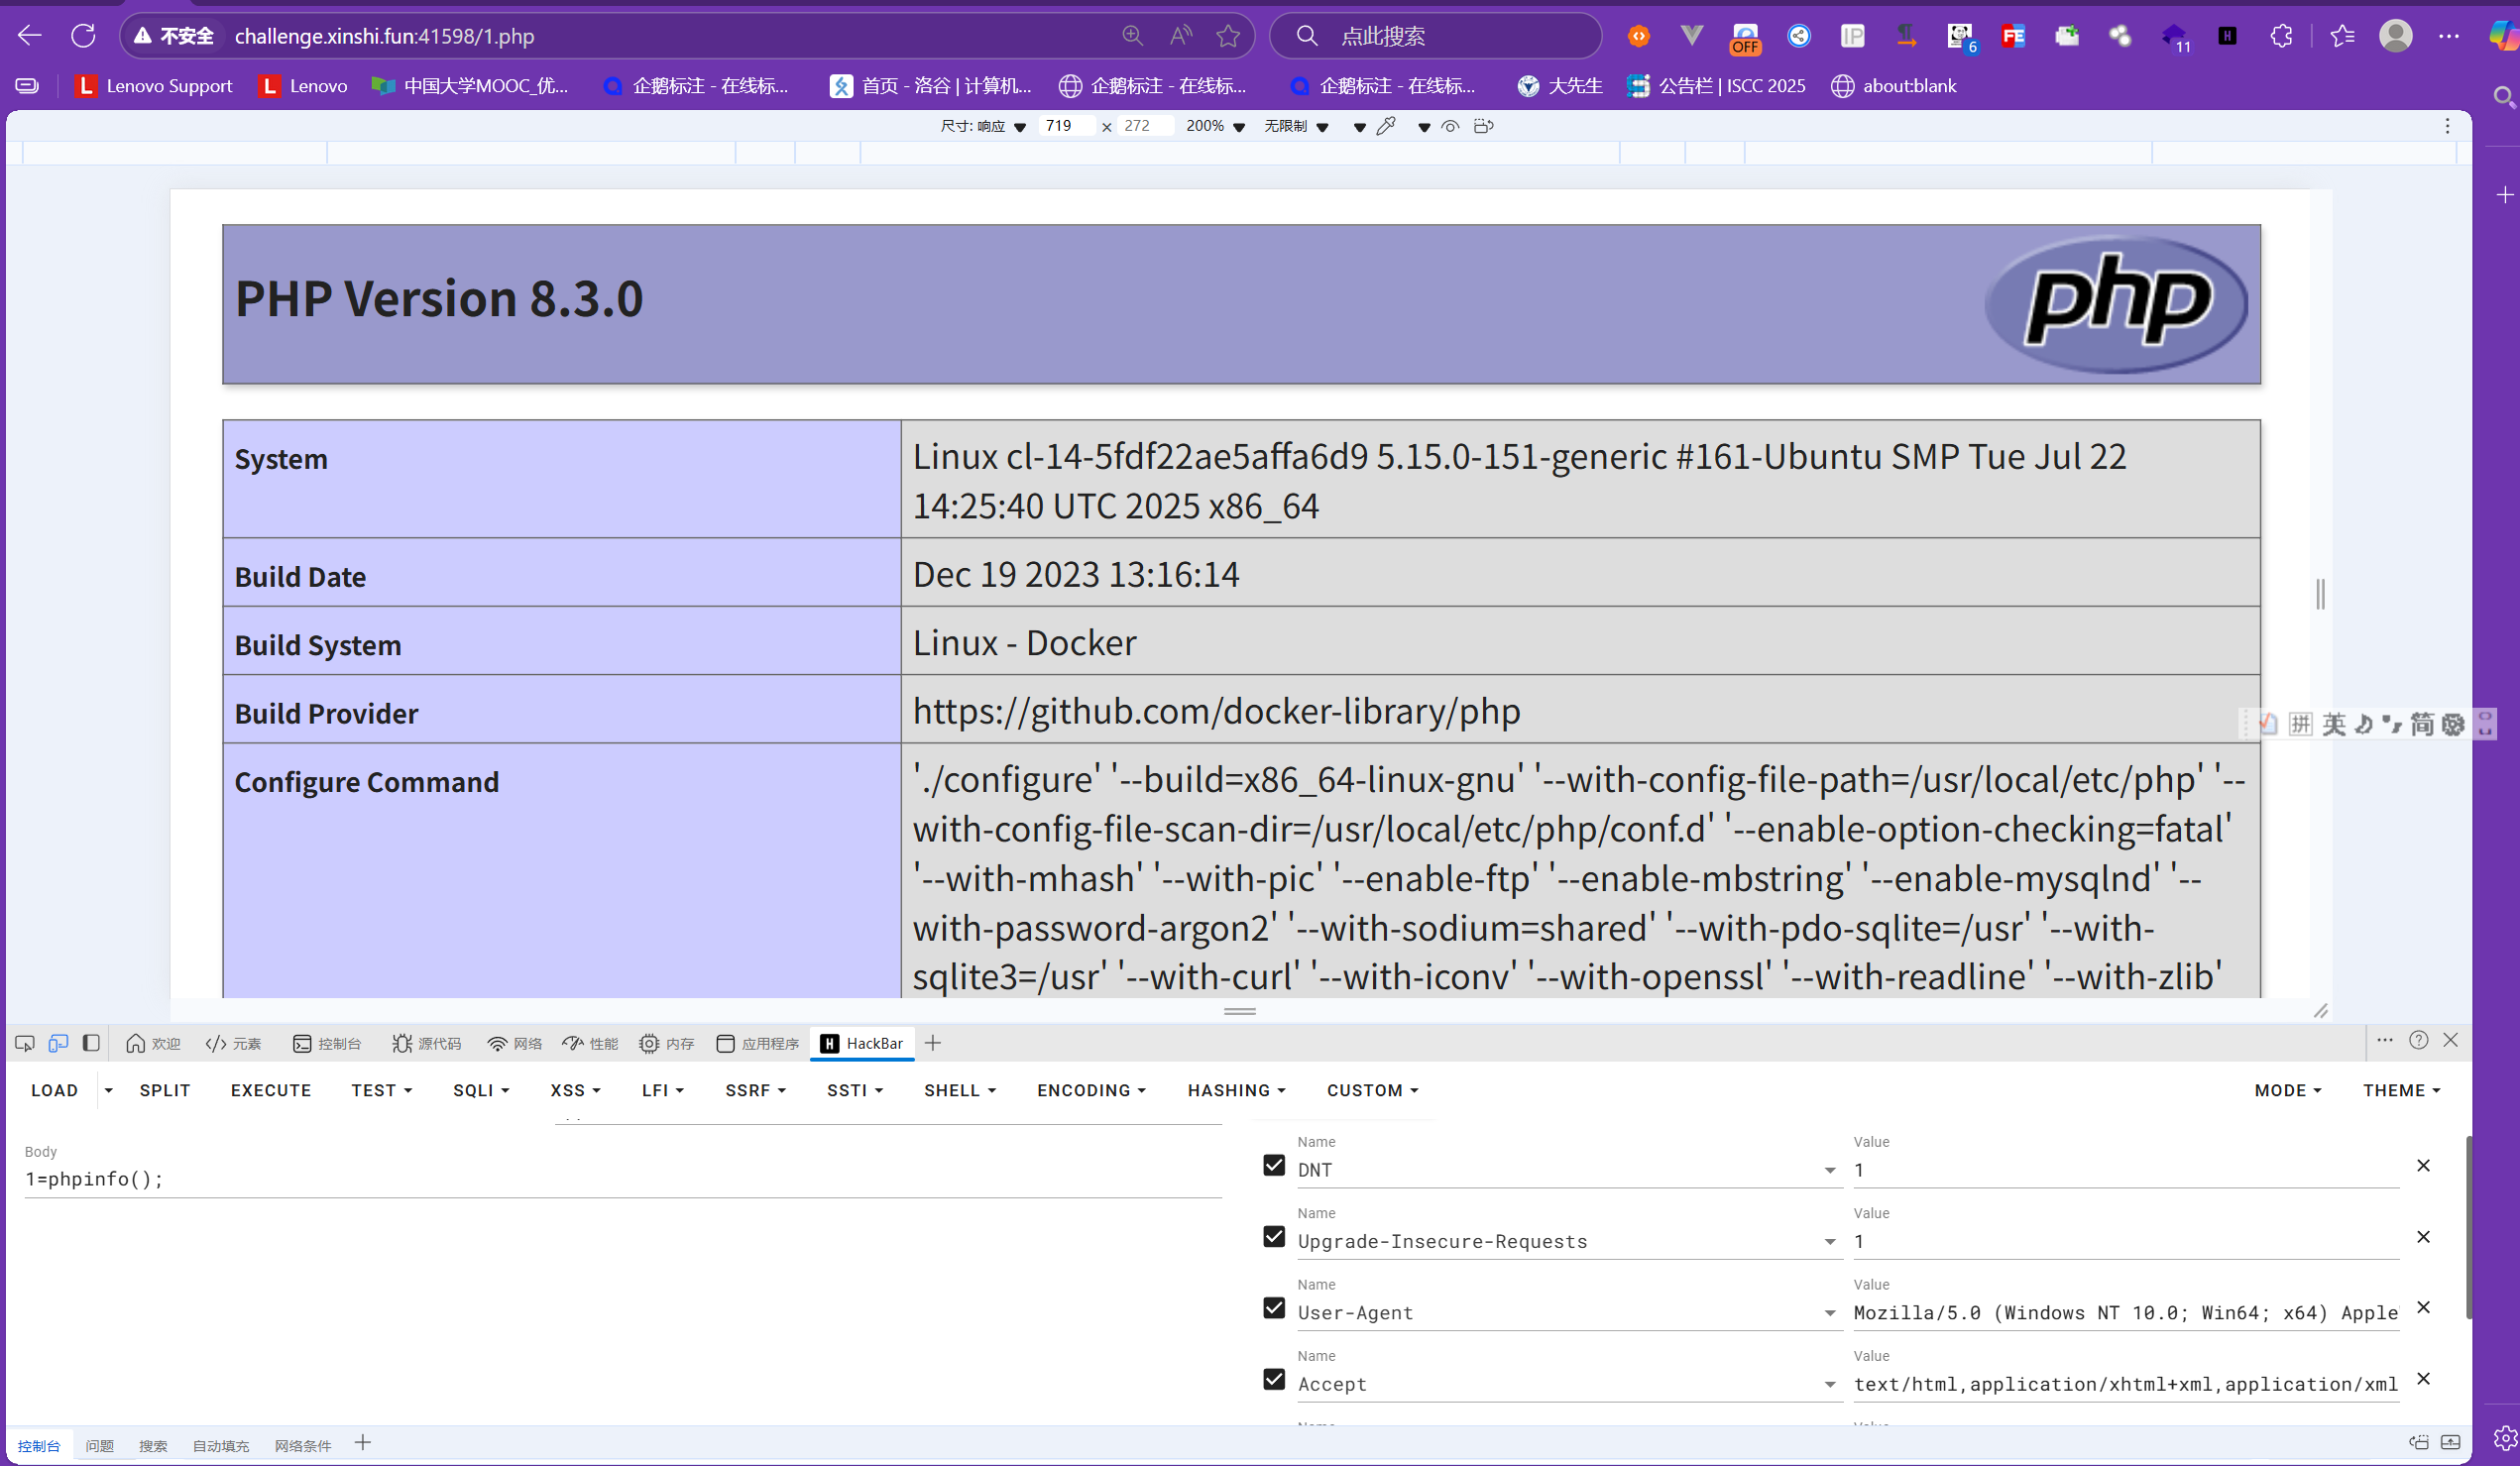Click the favorites star in address bar

click(x=1228, y=36)
